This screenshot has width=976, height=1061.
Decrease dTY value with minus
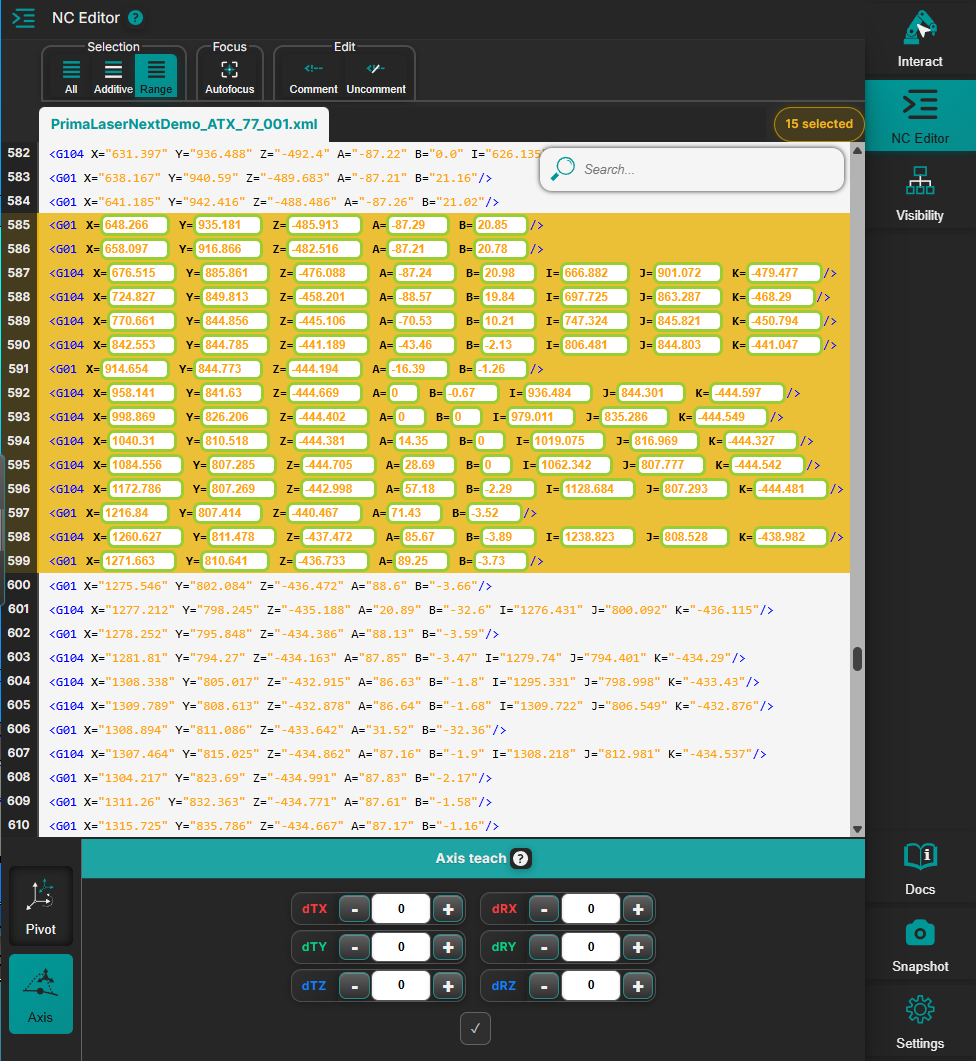[354, 947]
